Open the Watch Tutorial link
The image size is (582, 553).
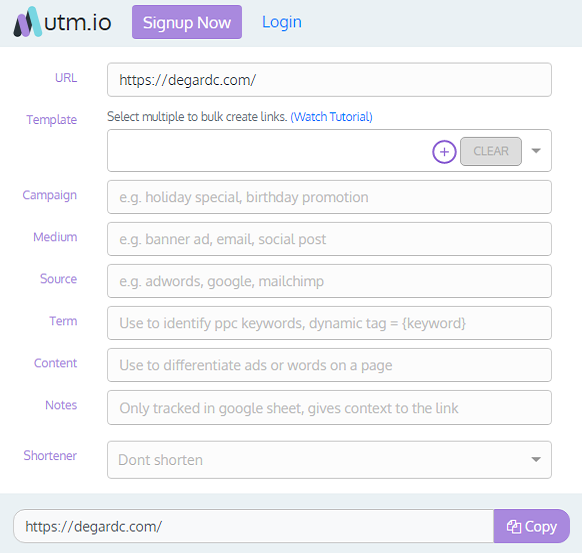331,117
